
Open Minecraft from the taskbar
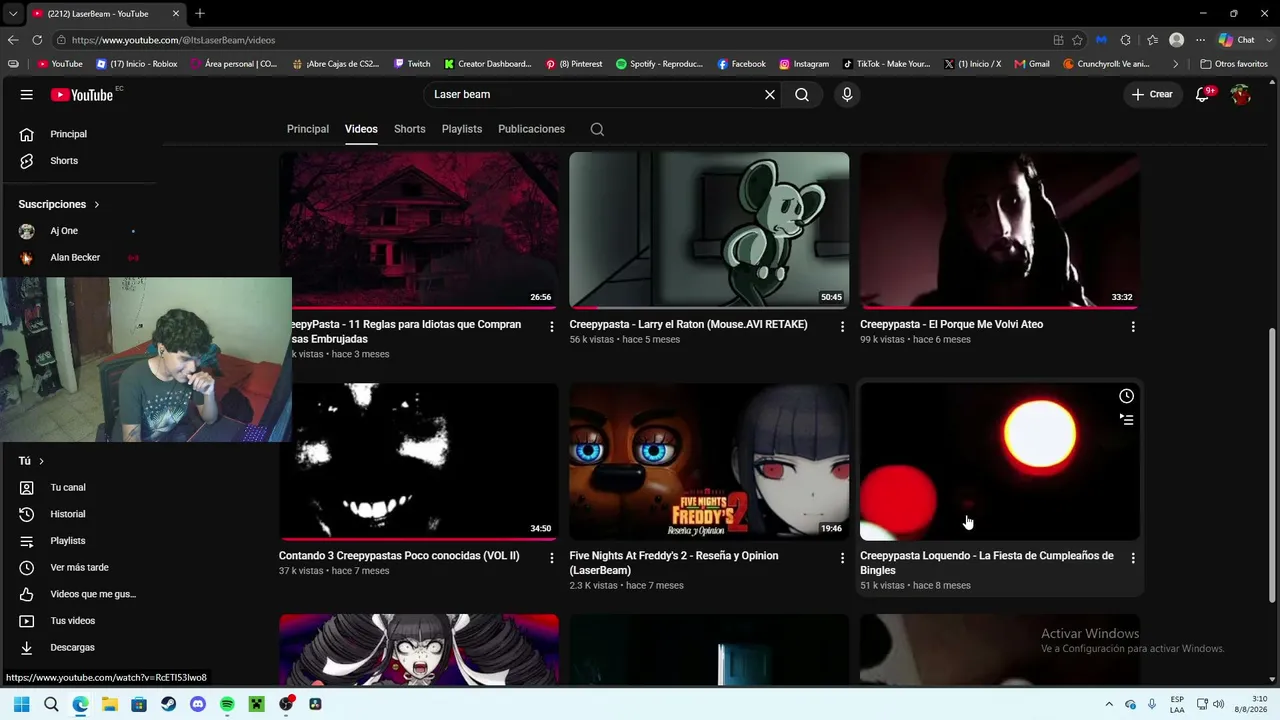coord(256,704)
